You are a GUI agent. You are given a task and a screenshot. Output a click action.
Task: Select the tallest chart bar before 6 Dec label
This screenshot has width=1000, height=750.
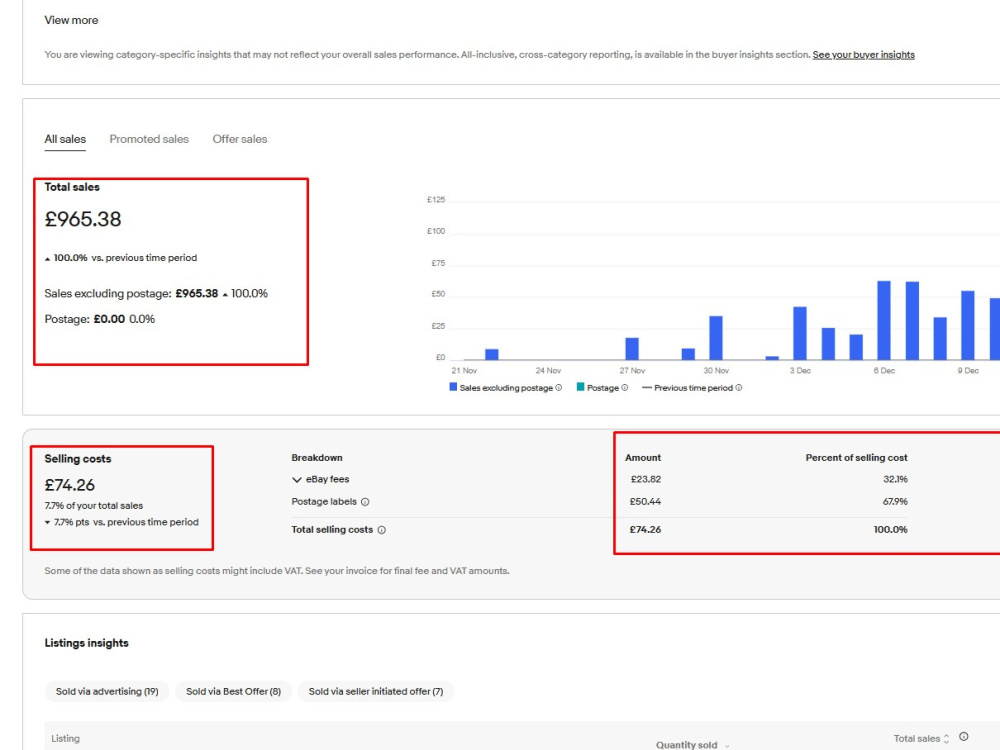click(x=884, y=320)
